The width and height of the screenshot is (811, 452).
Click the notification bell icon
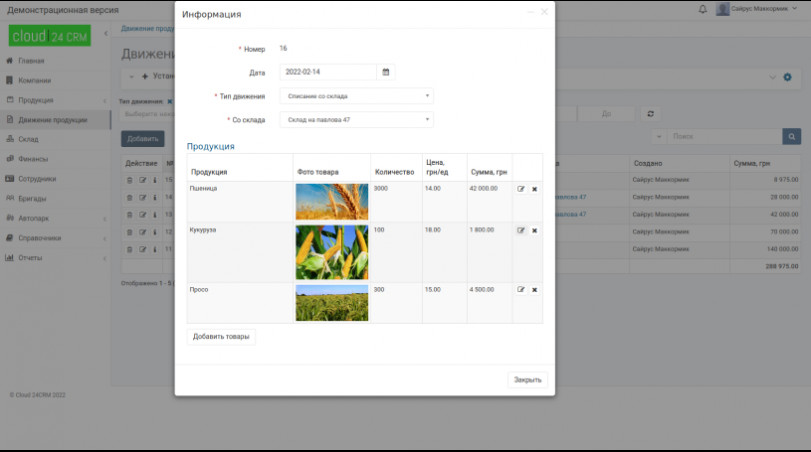(702, 9)
